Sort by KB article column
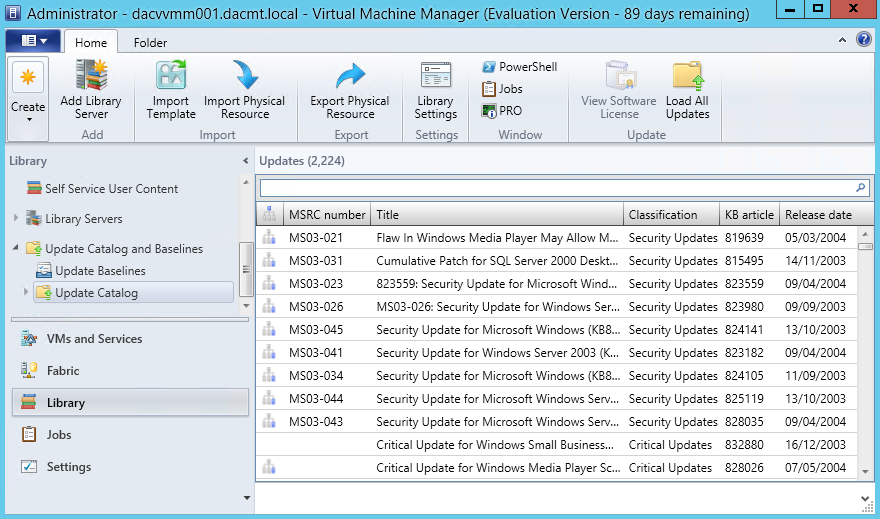The width and height of the screenshot is (880, 519). pos(749,214)
